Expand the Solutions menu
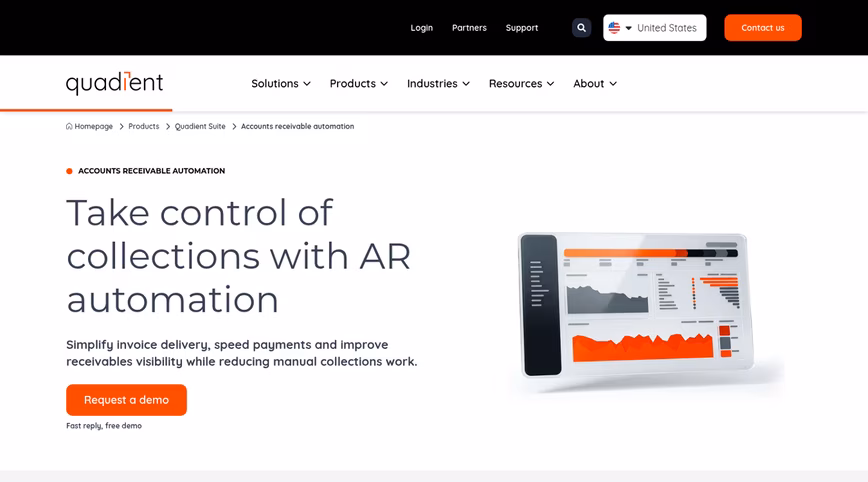Screen dimensions: 868x482 (281, 84)
